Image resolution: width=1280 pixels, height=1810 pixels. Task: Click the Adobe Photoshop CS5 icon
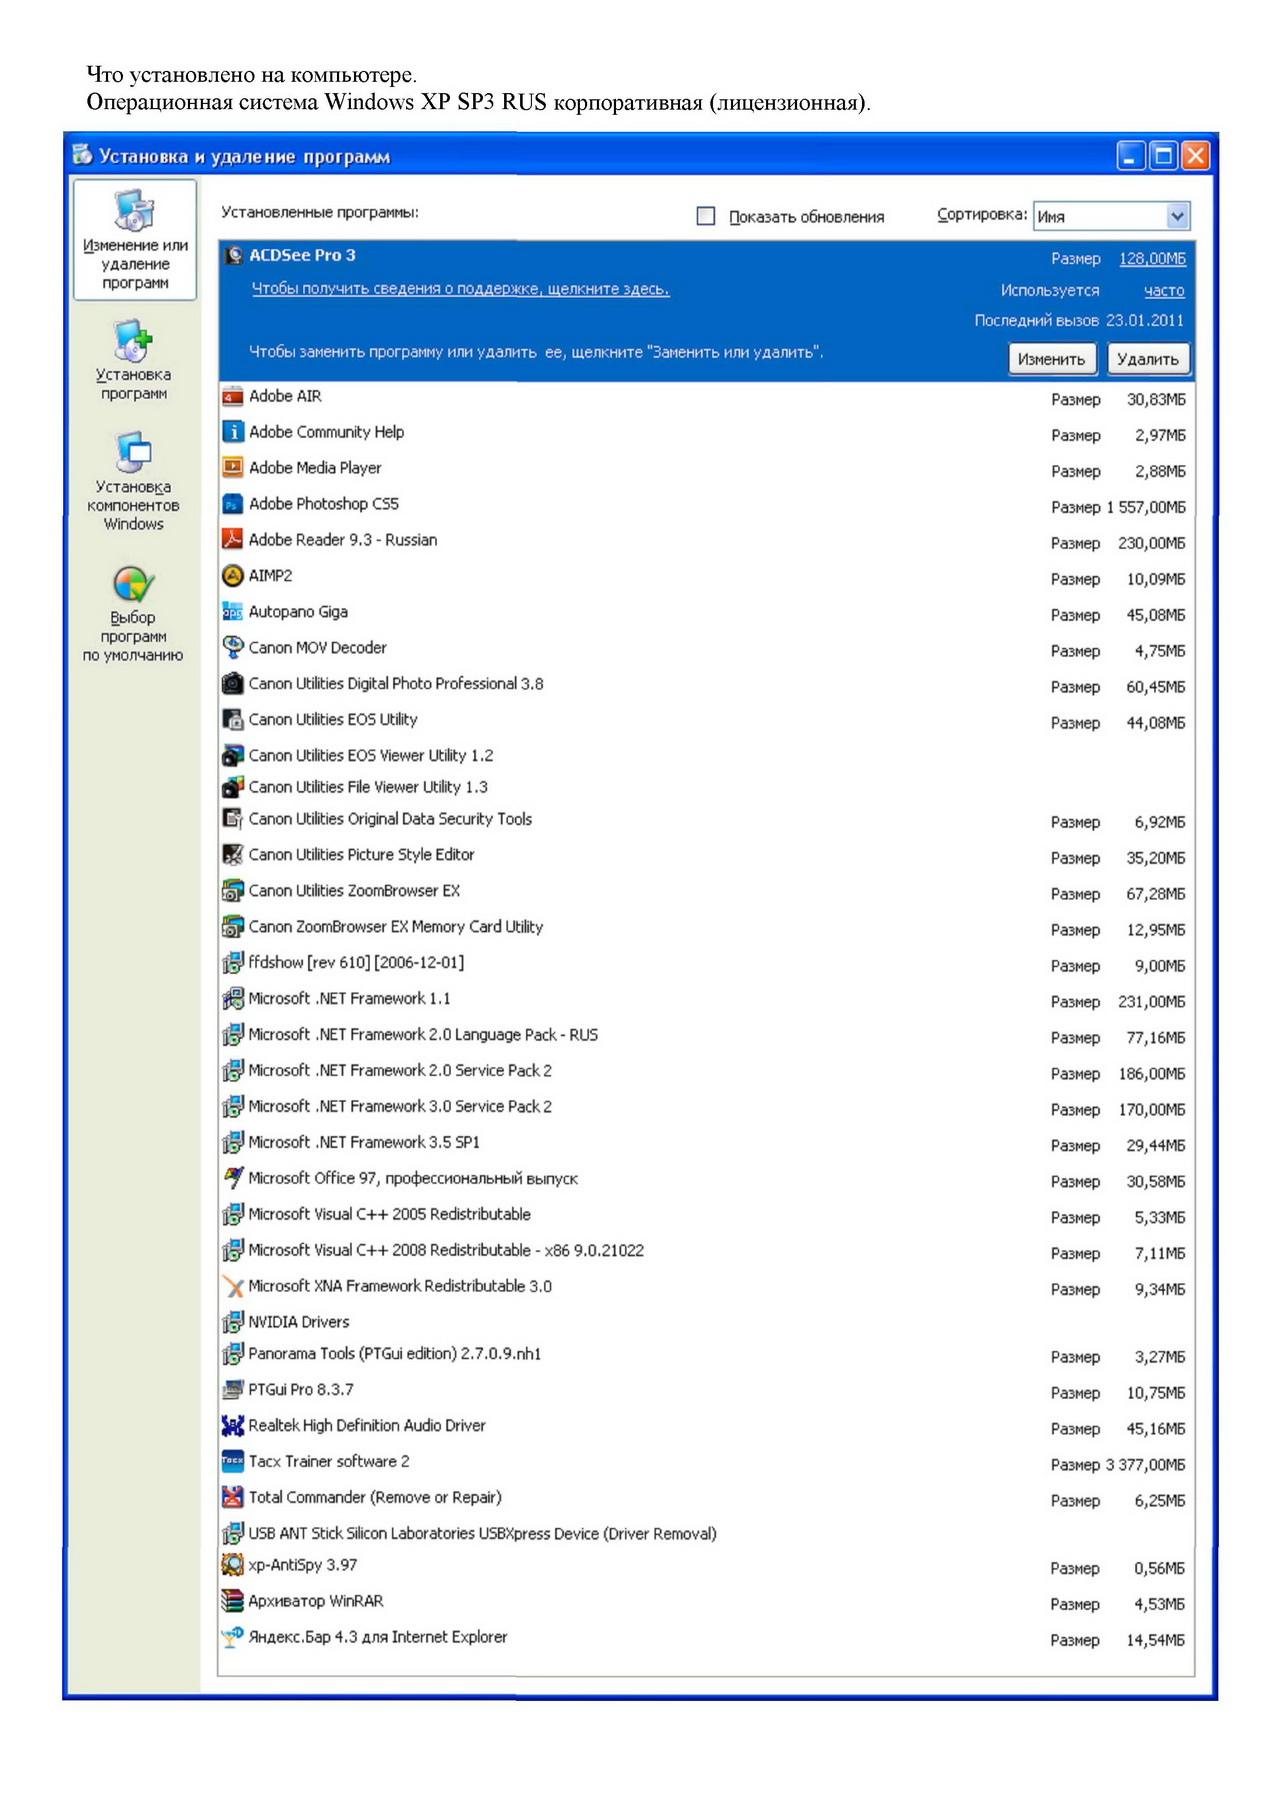point(232,504)
